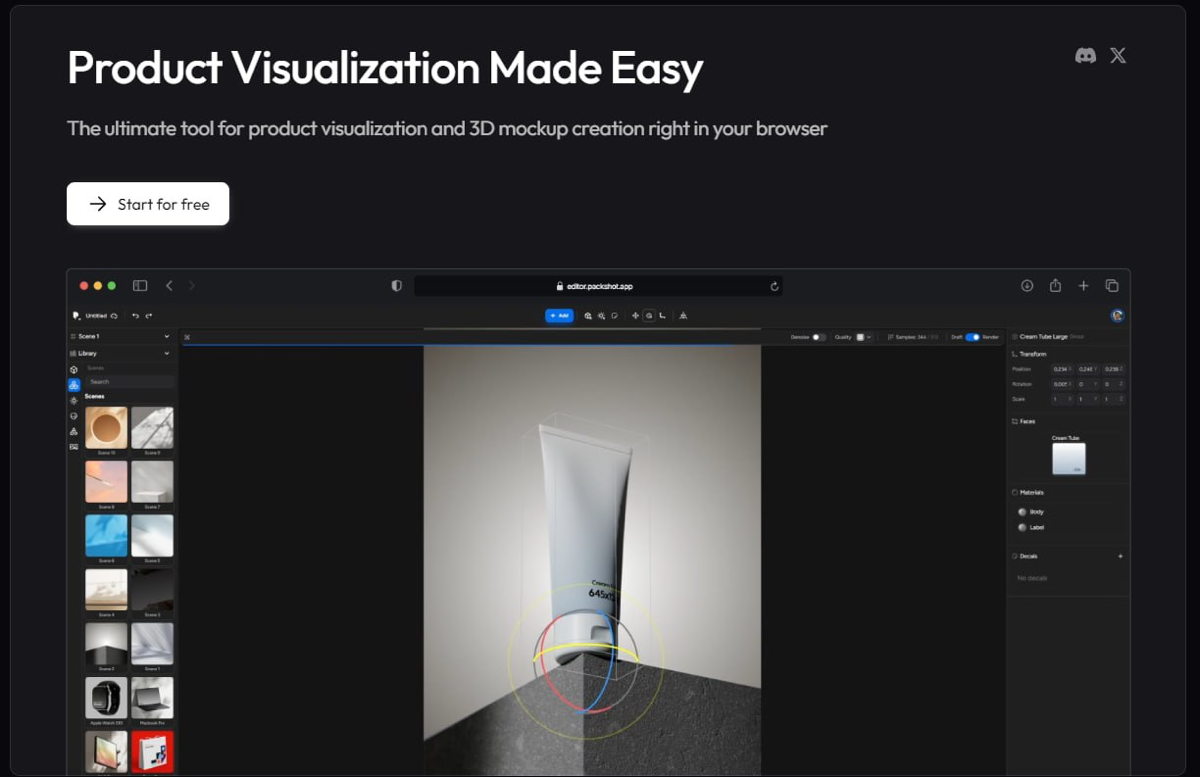
Task: Open the X (Twitter) link icon
Action: coord(1118,56)
